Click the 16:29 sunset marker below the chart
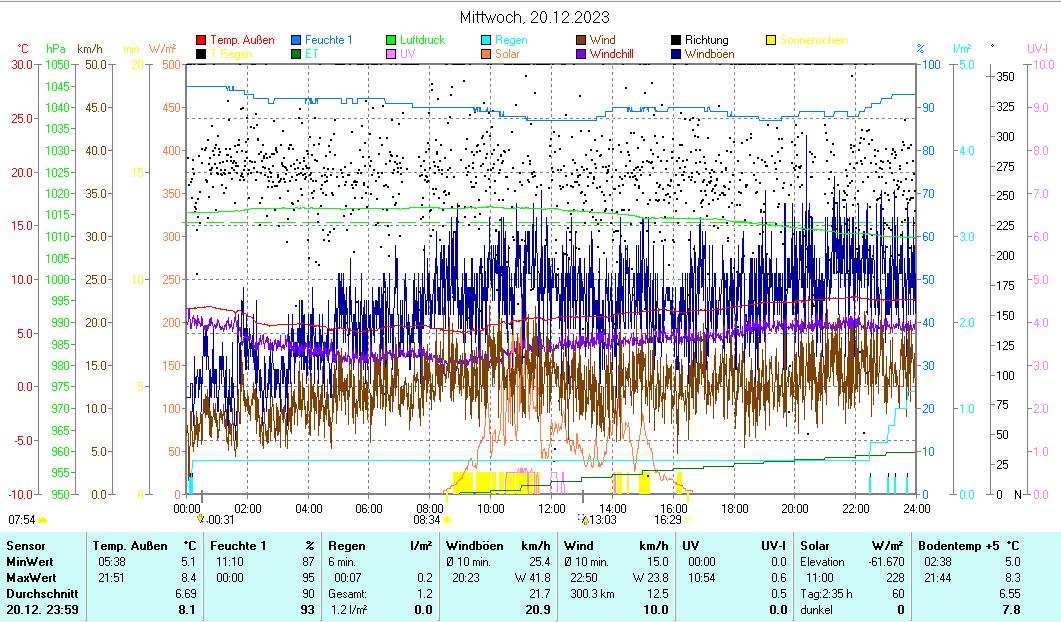This screenshot has width=1061, height=622. click(668, 520)
